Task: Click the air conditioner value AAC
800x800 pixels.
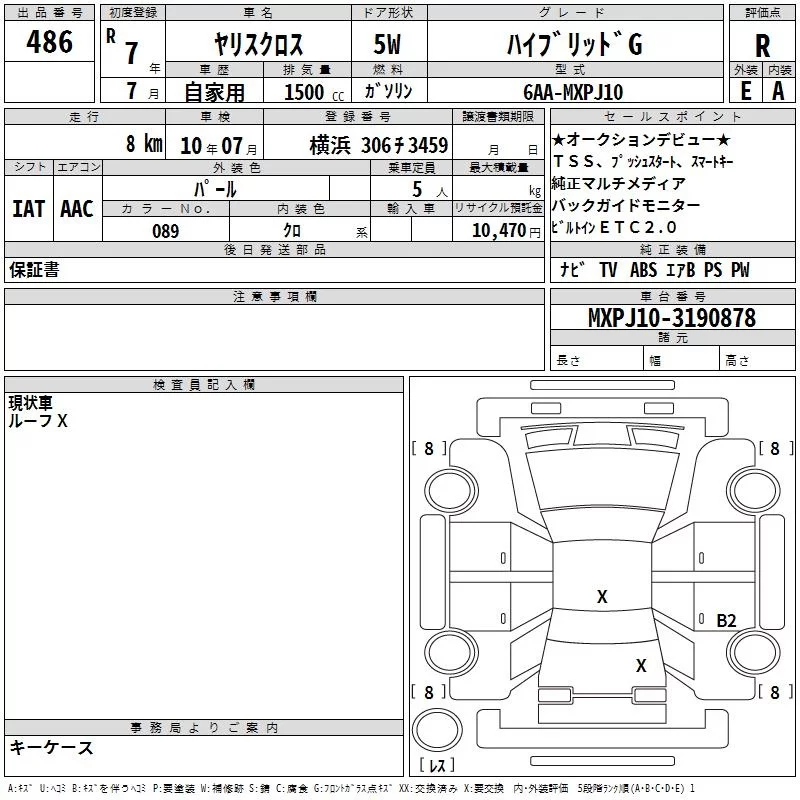Action: (77, 209)
